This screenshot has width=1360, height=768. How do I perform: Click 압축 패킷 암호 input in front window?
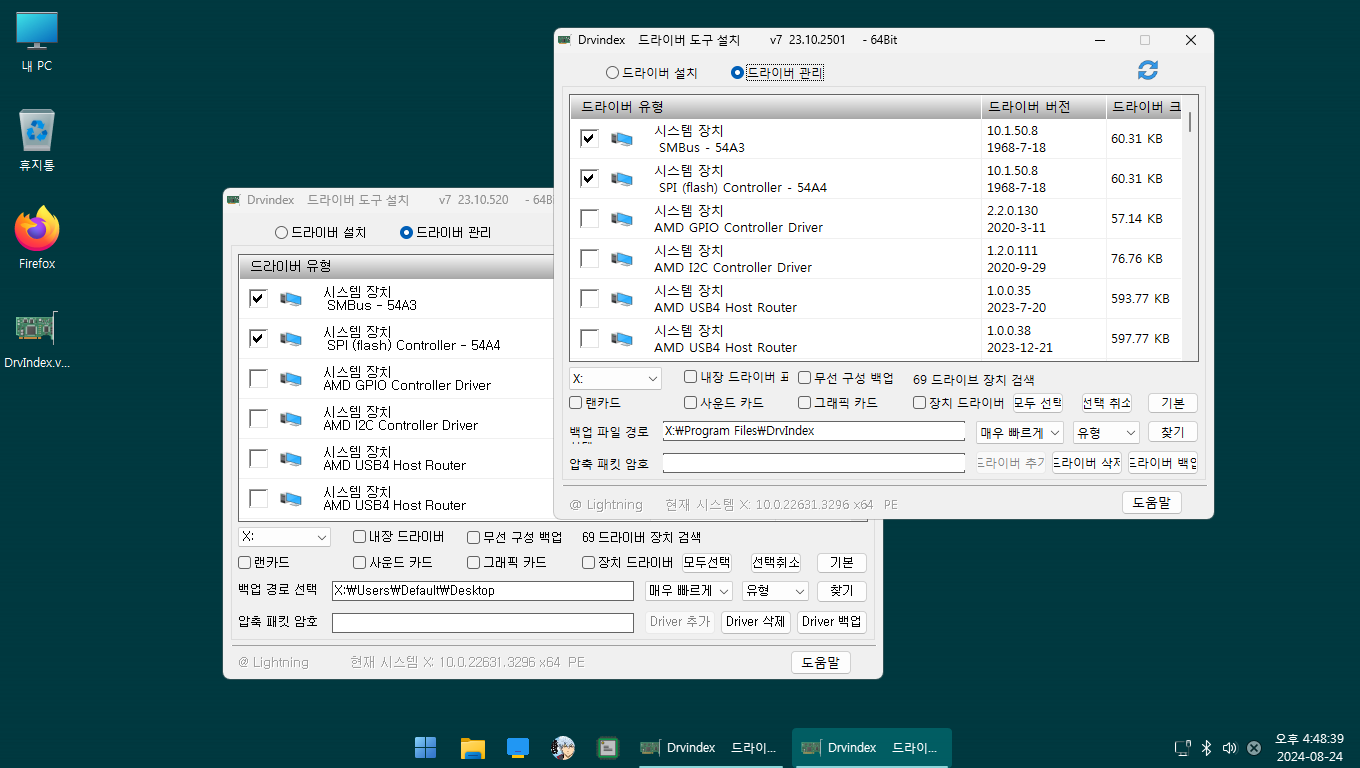(814, 464)
